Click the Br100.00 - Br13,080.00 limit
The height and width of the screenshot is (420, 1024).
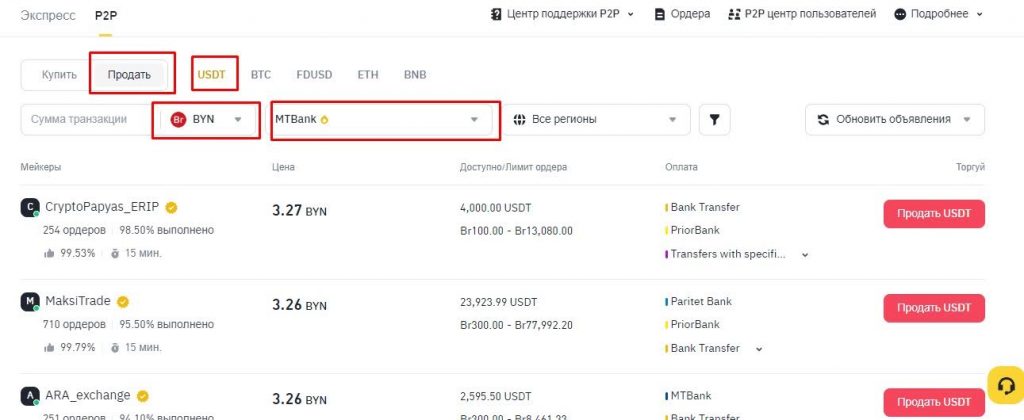(516, 231)
